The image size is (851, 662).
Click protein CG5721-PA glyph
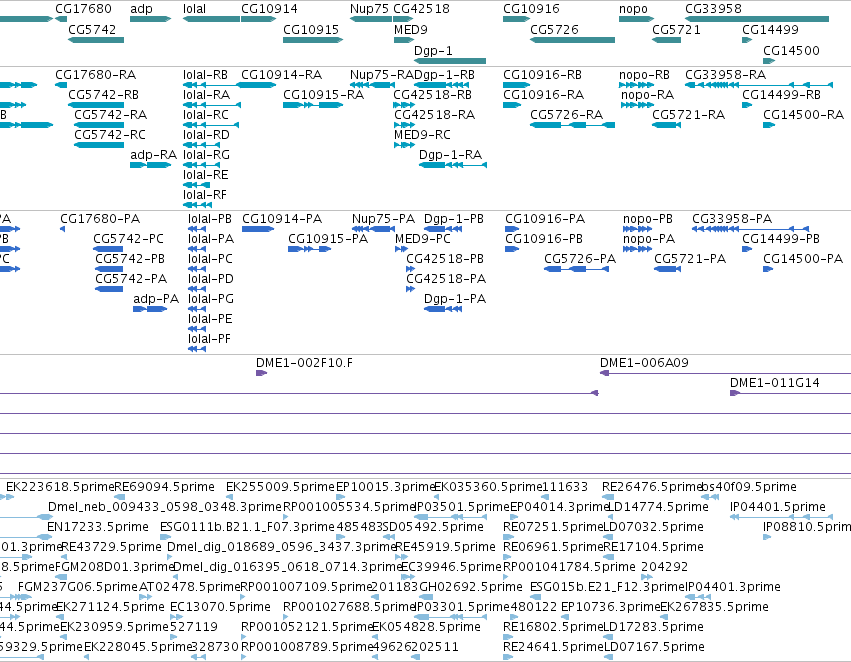[x=668, y=269]
